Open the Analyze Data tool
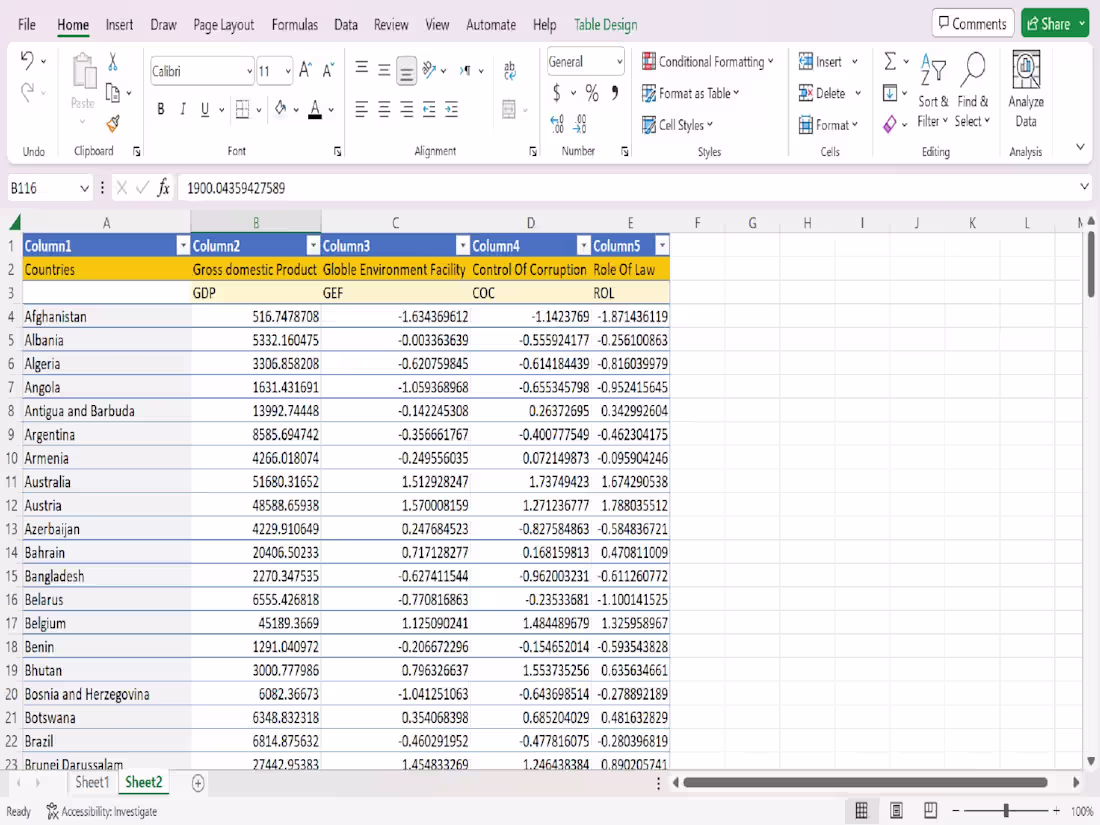Screen dimensions: 1100x825 1026,90
